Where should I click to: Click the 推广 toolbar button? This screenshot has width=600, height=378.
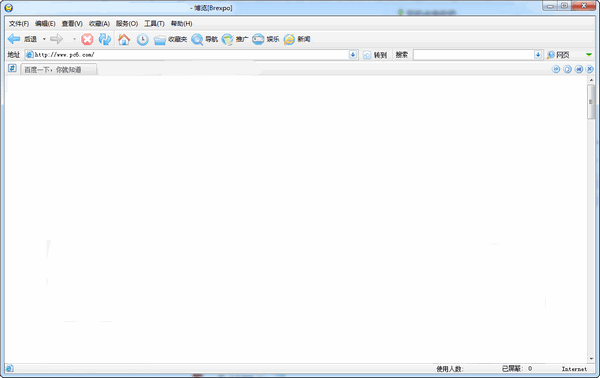[x=235, y=39]
